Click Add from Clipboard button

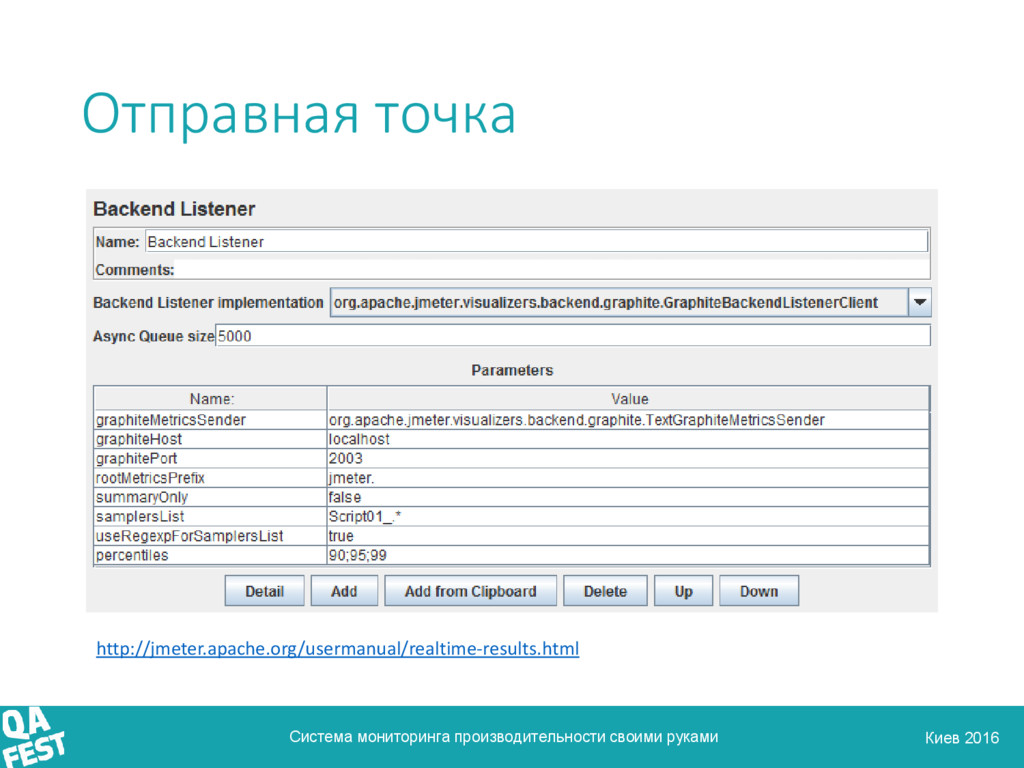tap(470, 591)
